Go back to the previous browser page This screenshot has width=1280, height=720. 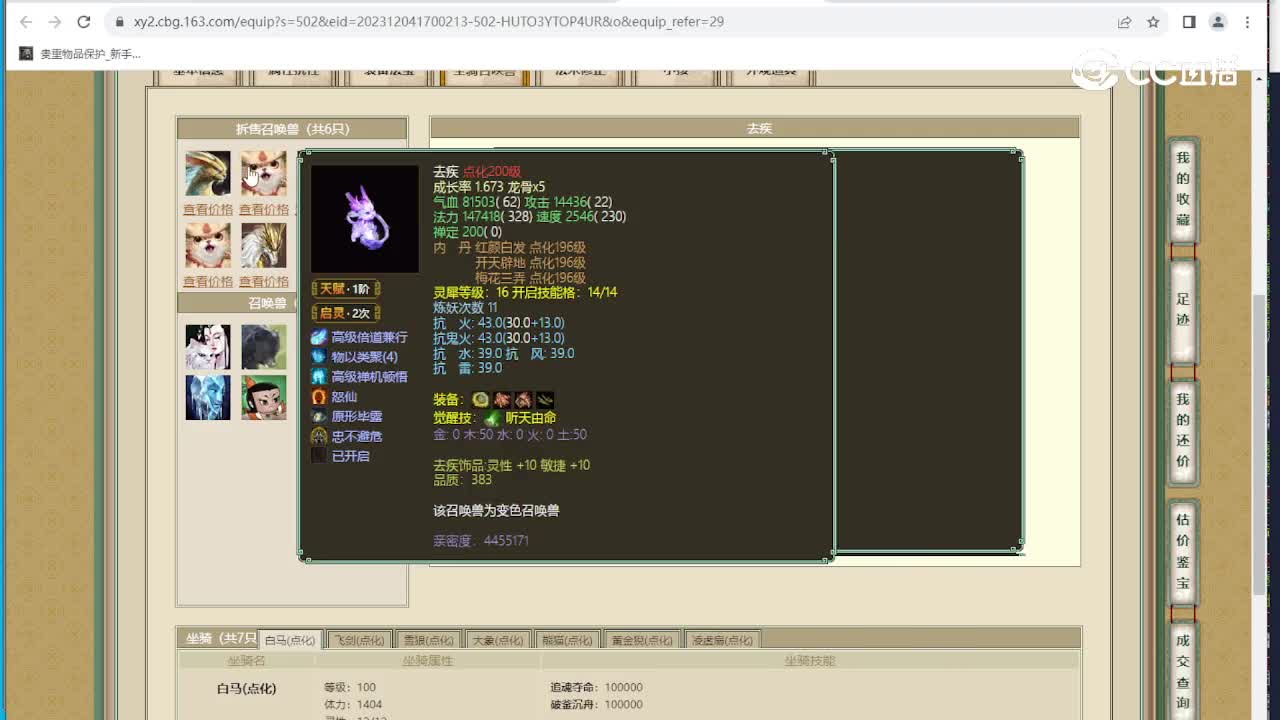click(x=25, y=21)
